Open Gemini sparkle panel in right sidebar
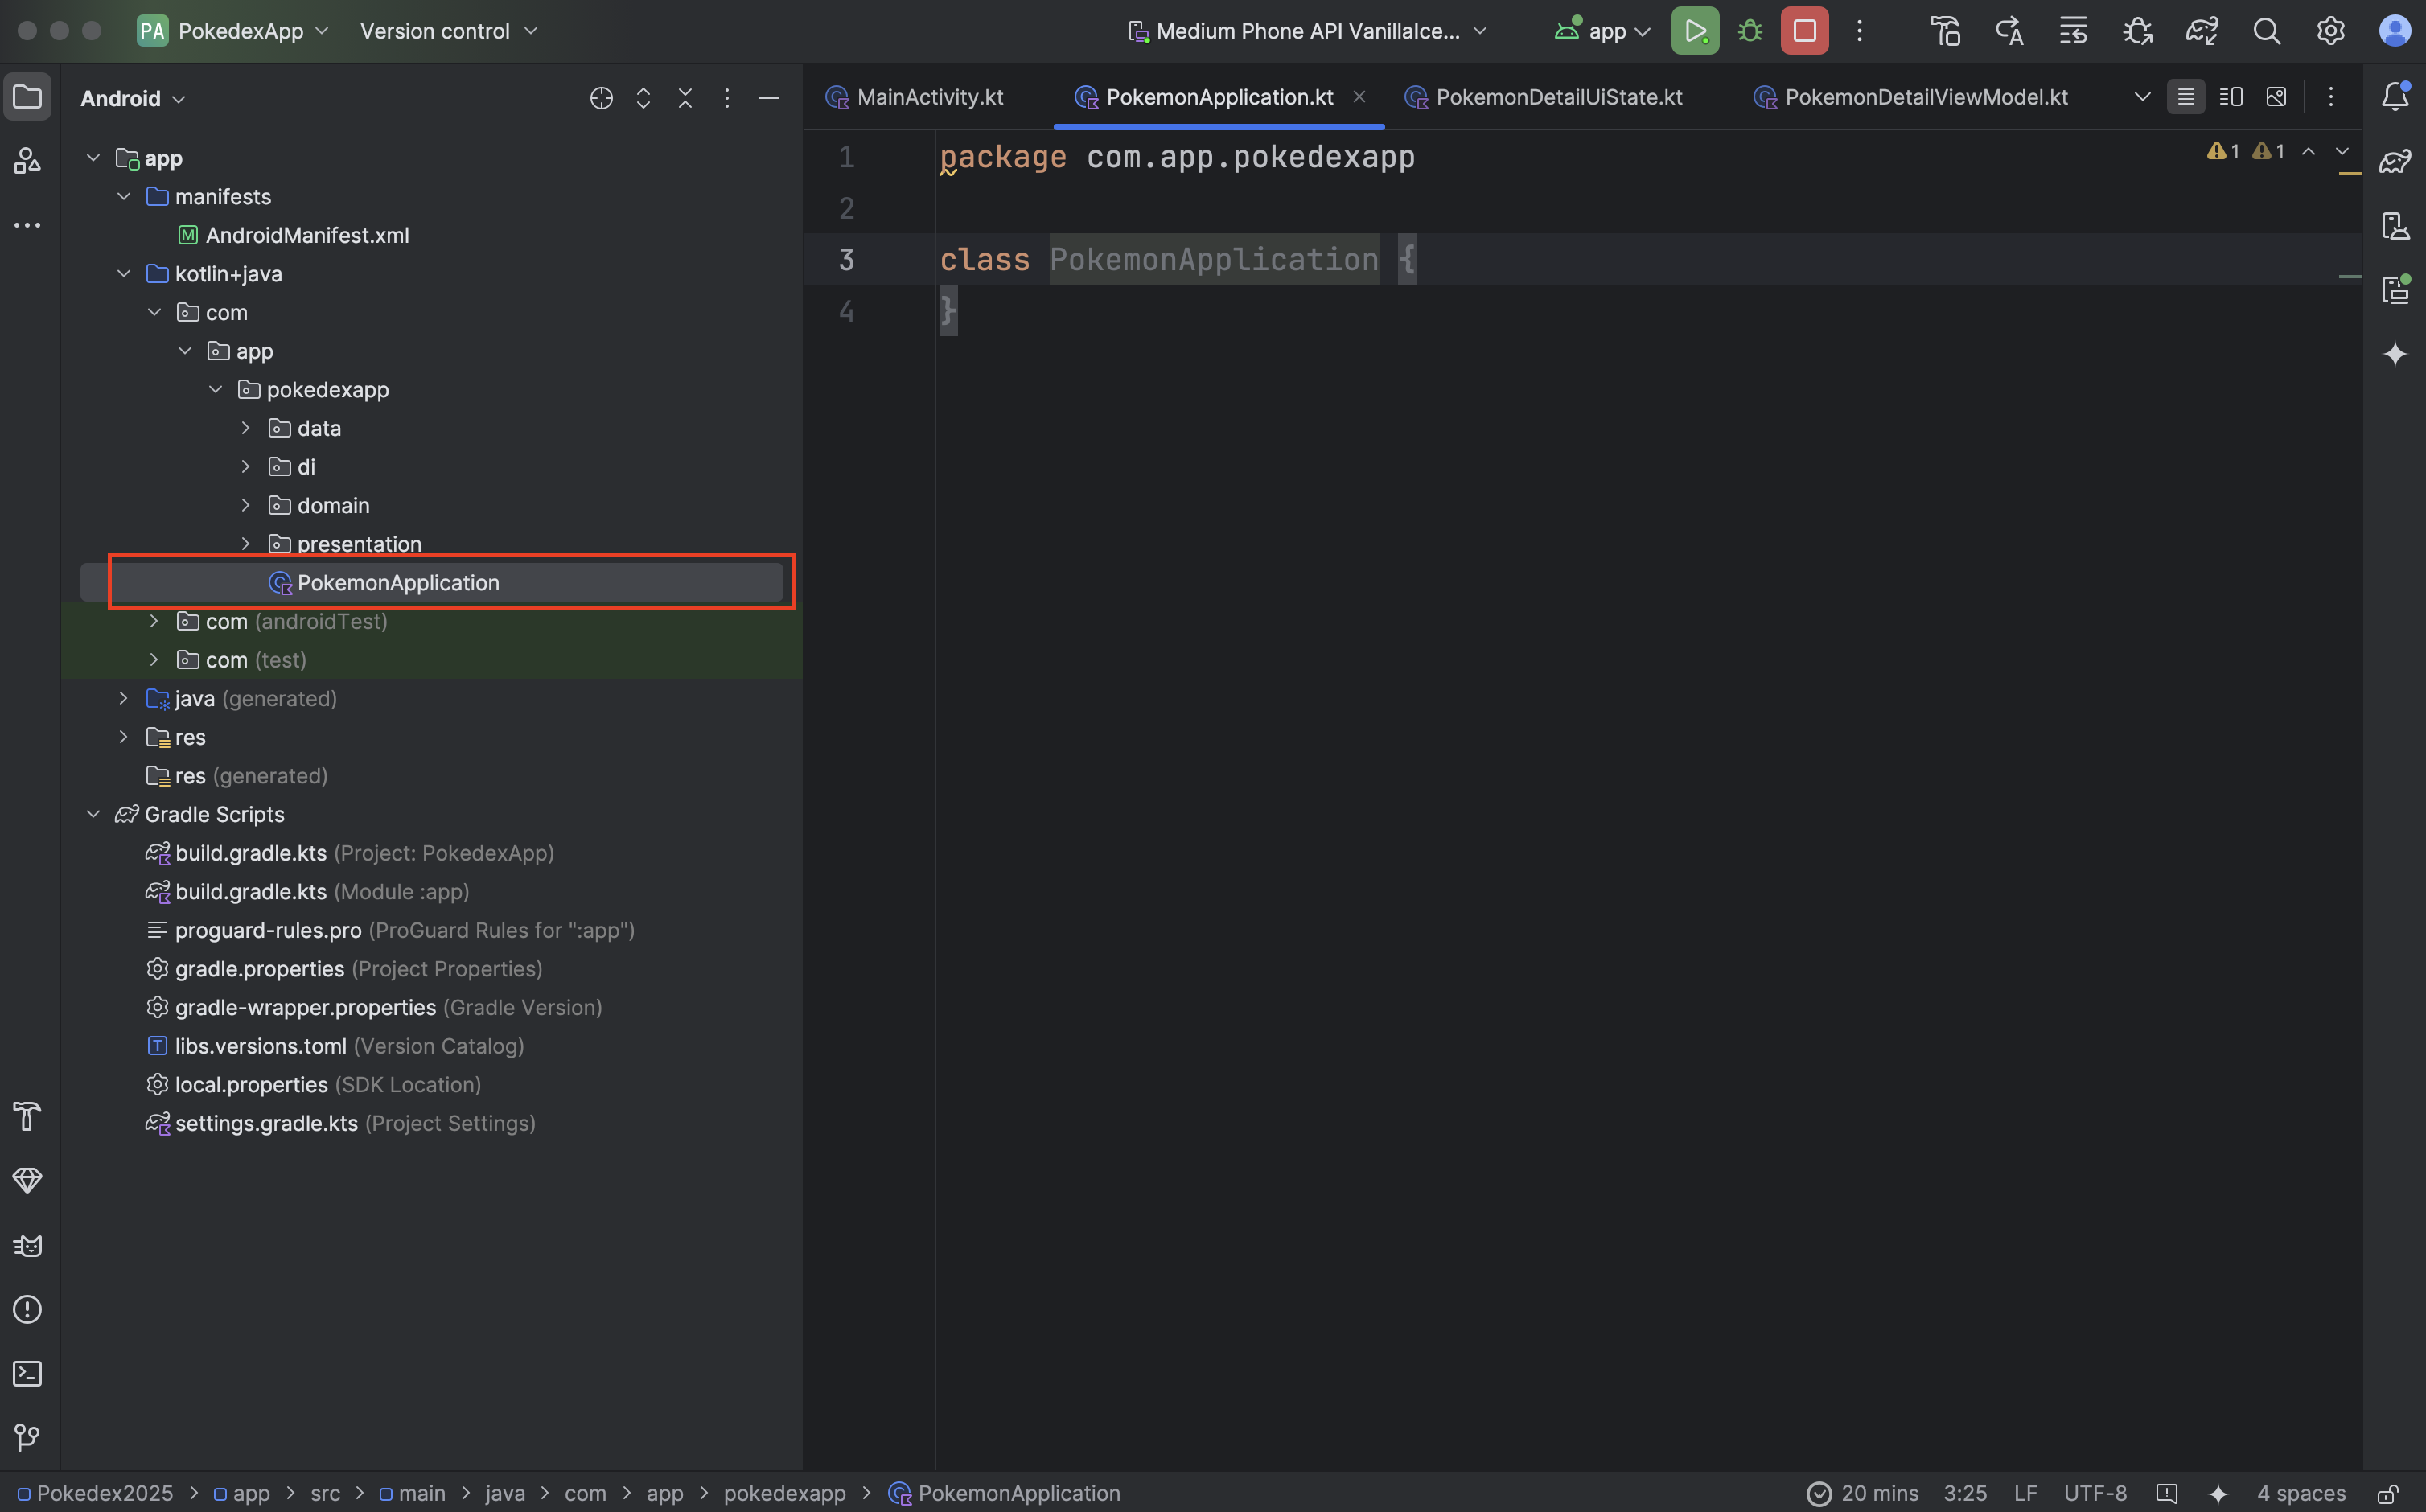This screenshot has height=1512, width=2426. click(x=2394, y=354)
